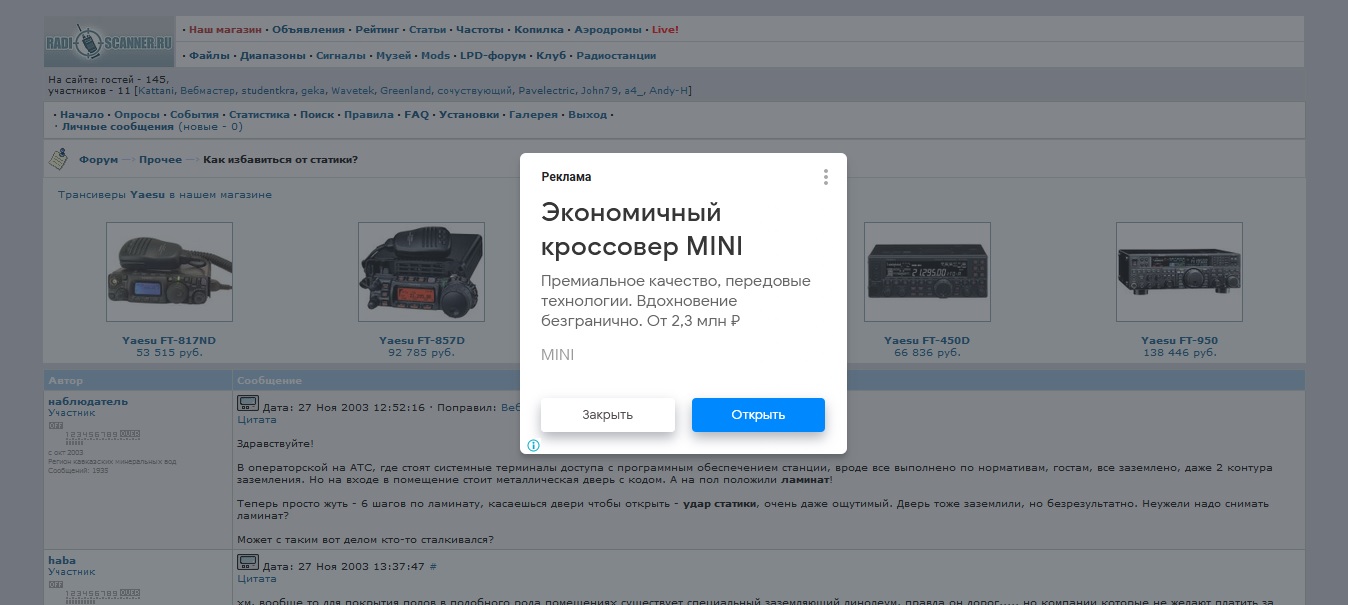Click the RadioScanner.ru site logo

tap(109, 42)
